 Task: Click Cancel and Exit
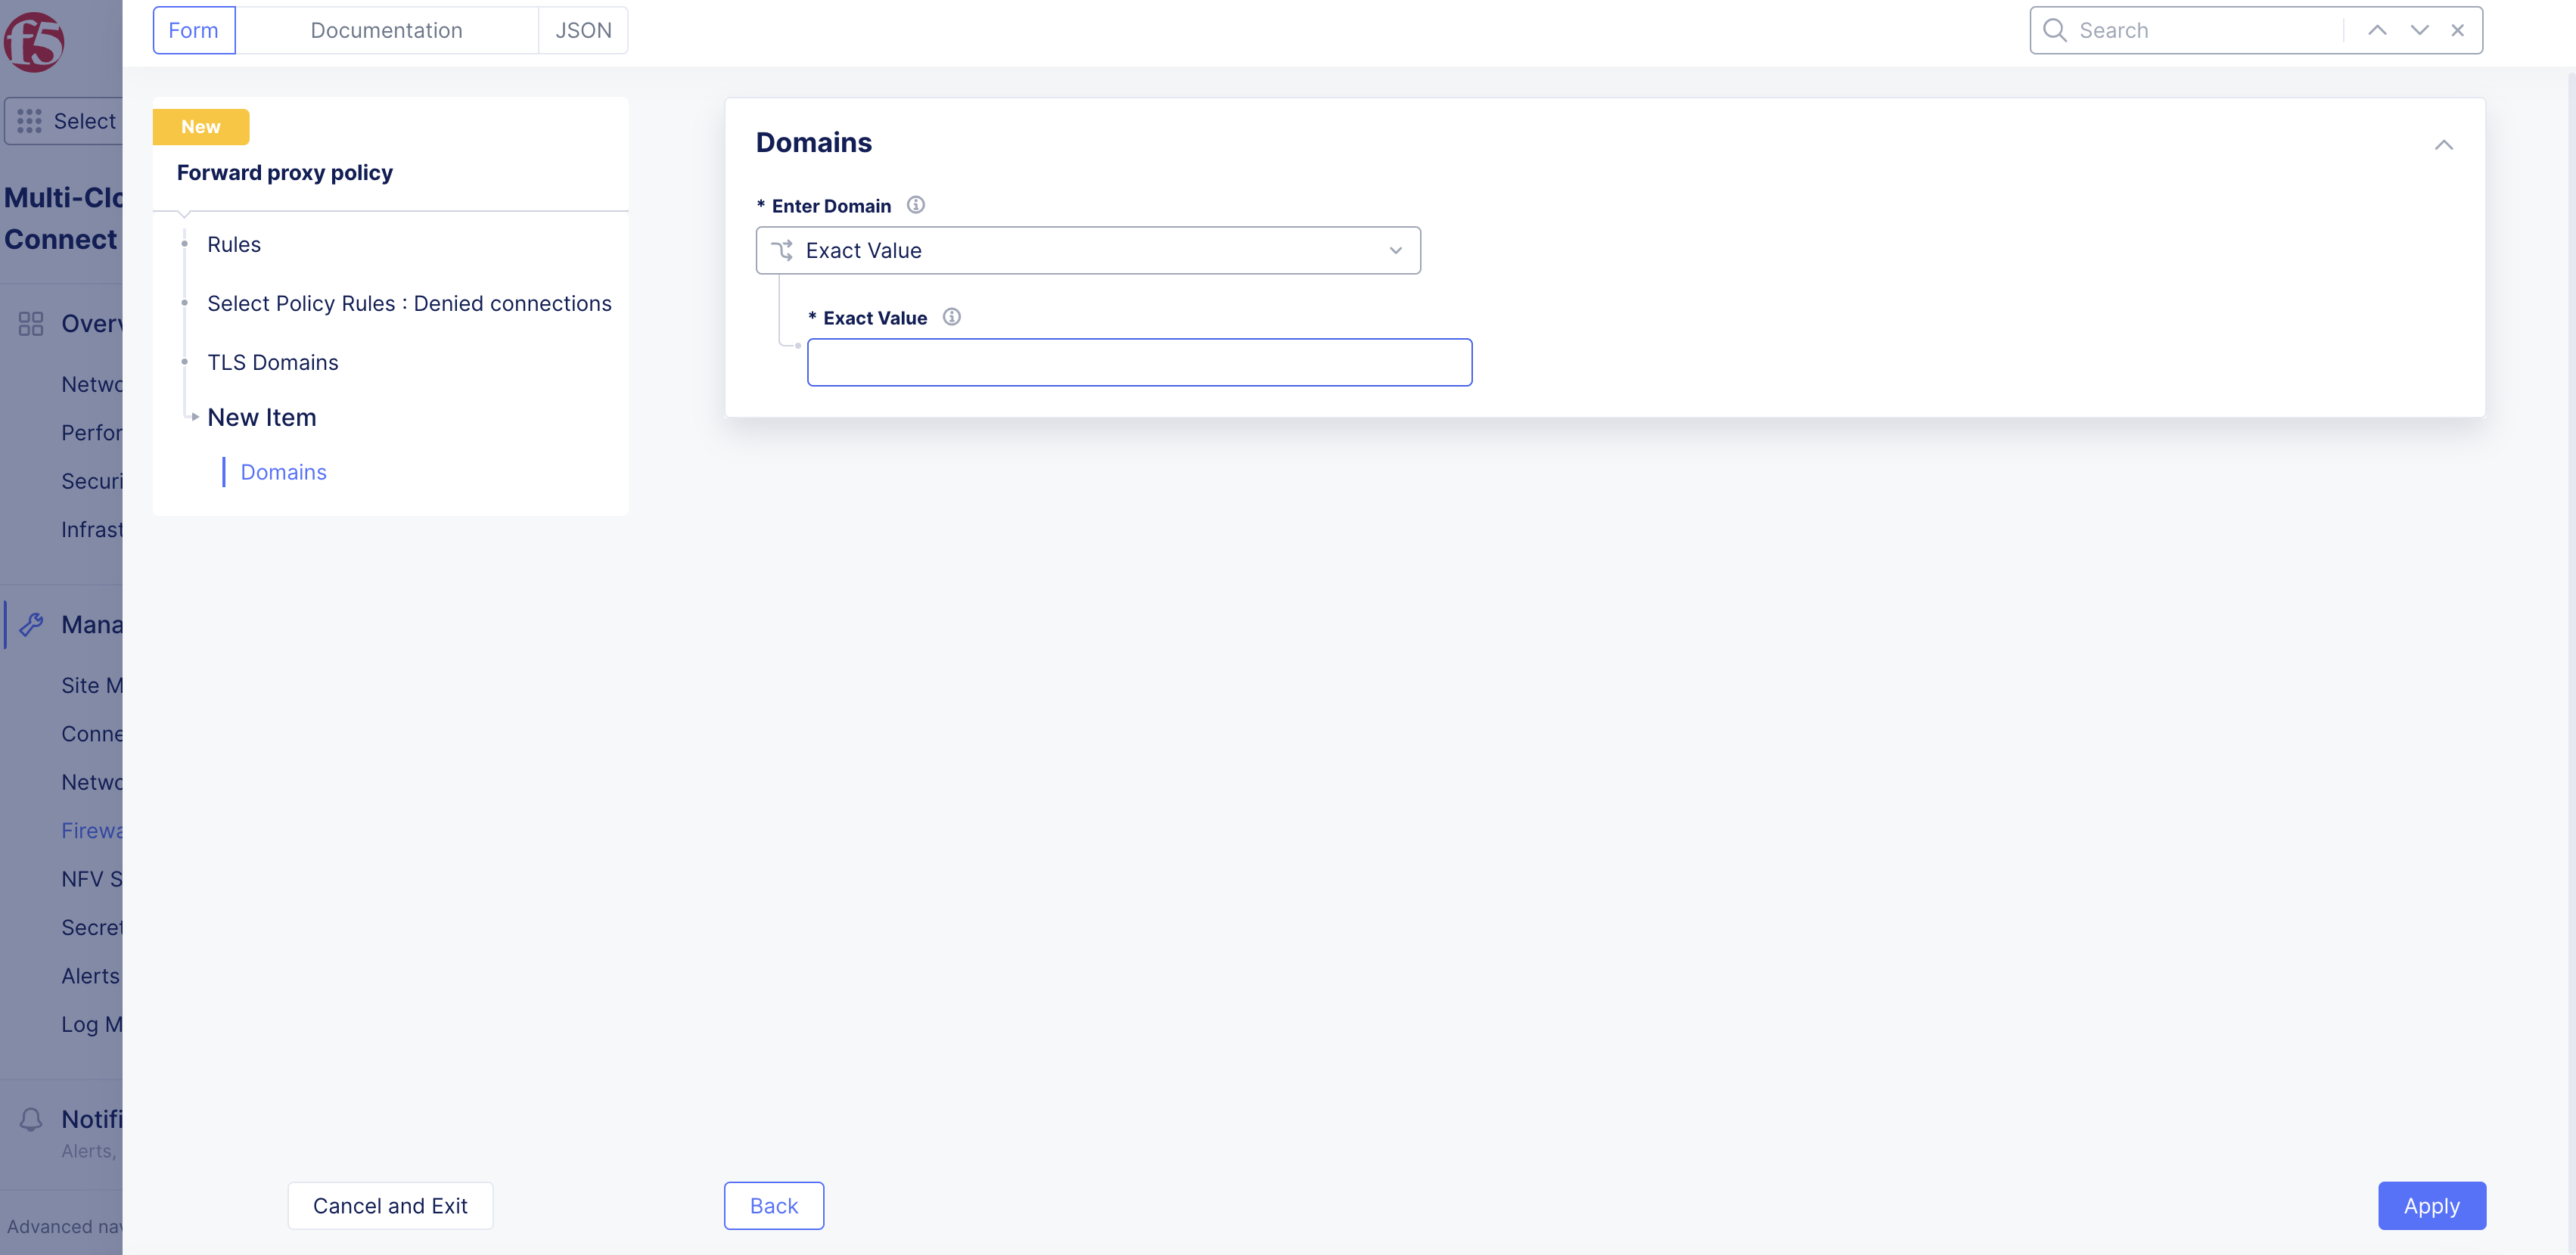(x=390, y=1205)
